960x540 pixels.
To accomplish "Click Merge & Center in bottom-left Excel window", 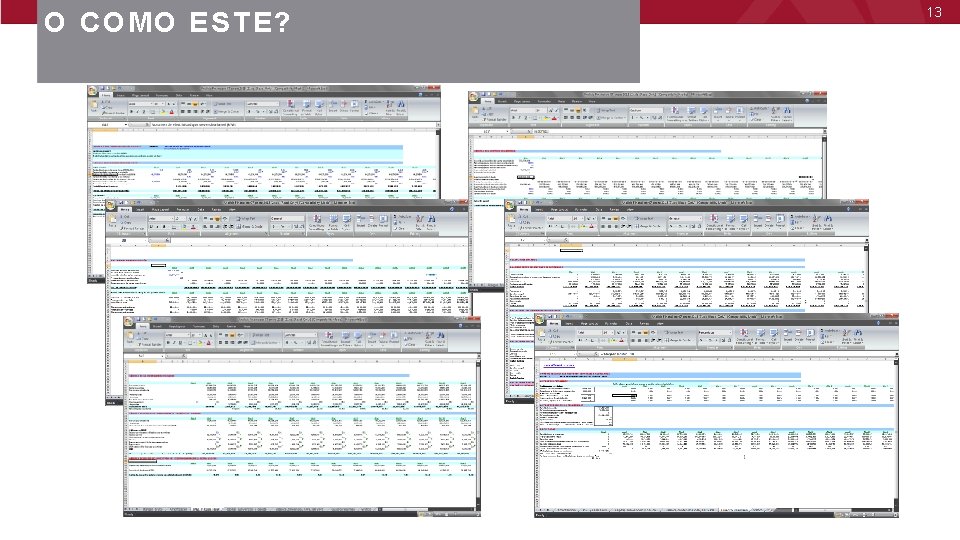I will [x=266, y=343].
